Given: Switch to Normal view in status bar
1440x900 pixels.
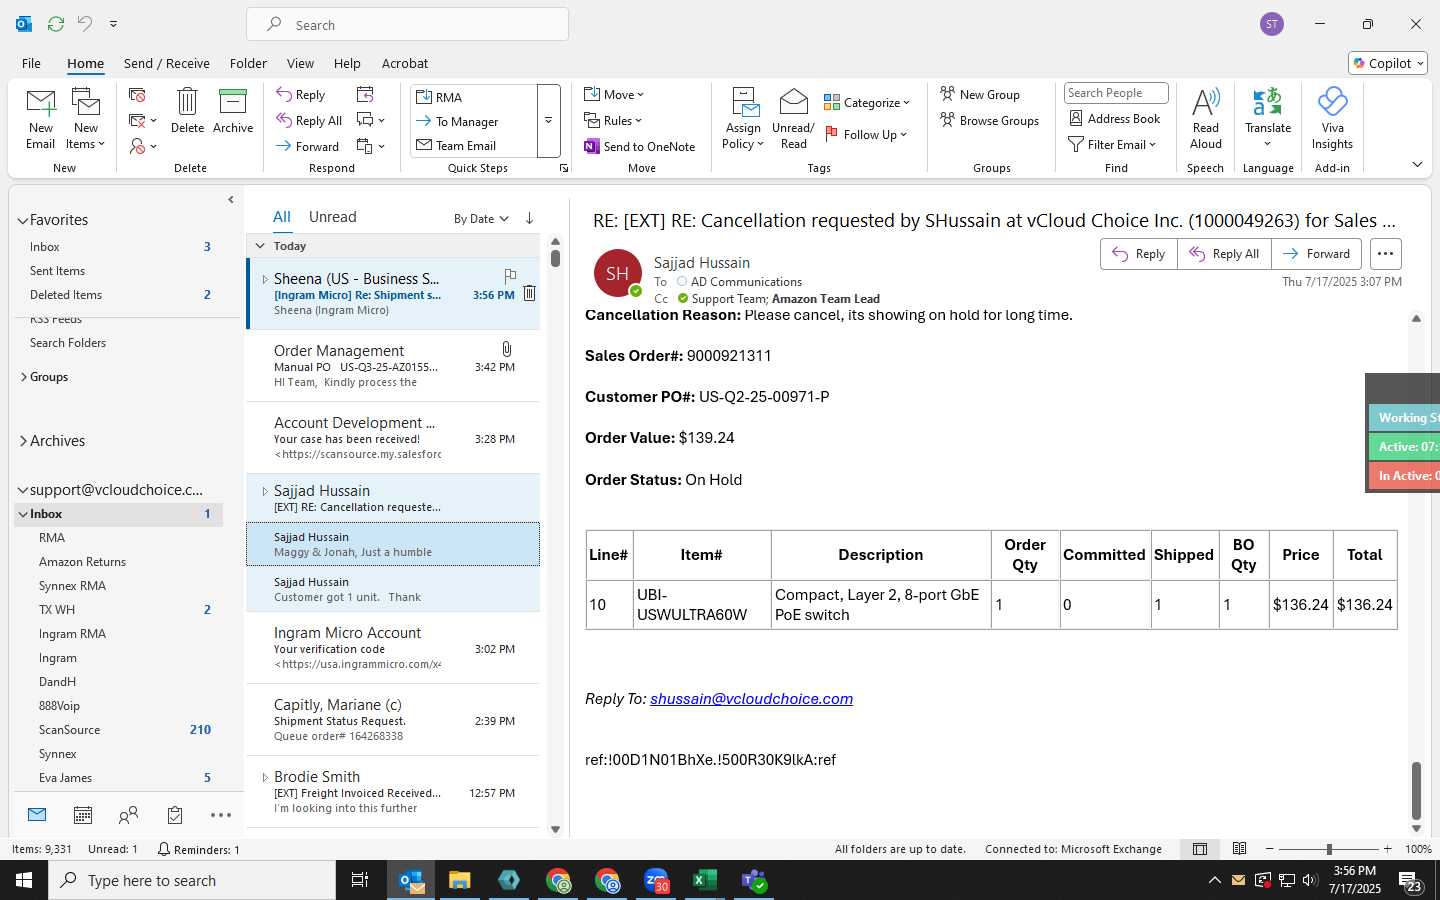Looking at the screenshot, I should 1200,849.
